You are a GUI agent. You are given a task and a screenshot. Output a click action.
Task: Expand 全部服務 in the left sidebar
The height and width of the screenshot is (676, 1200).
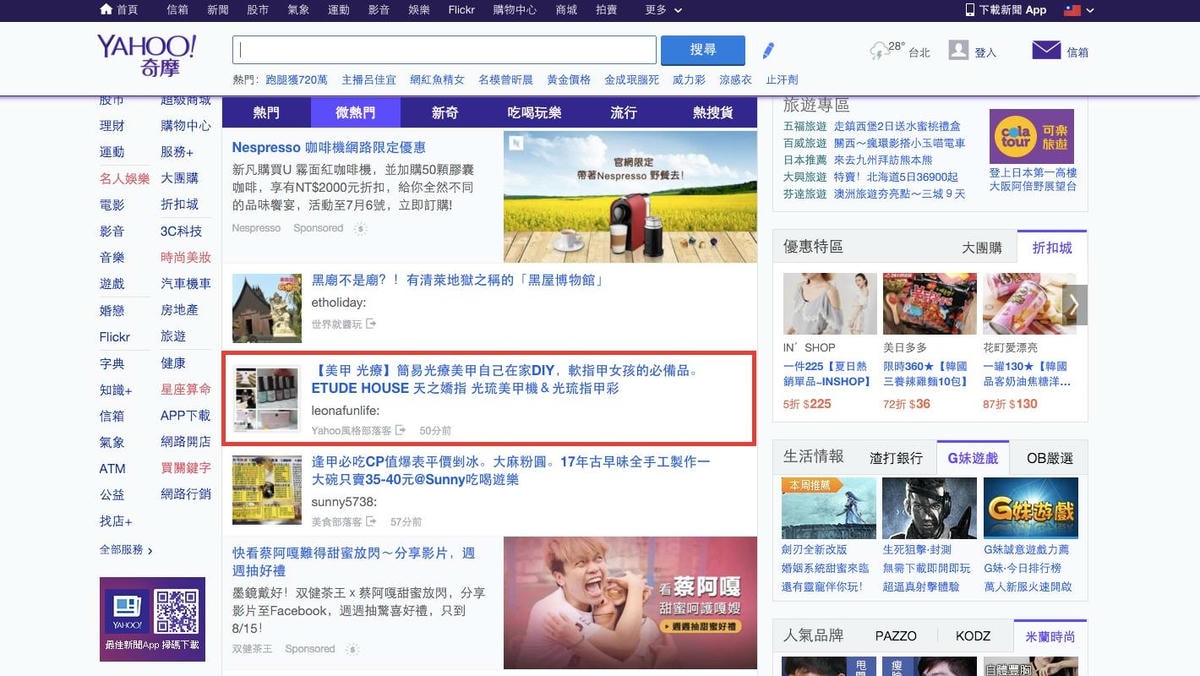click(127, 550)
